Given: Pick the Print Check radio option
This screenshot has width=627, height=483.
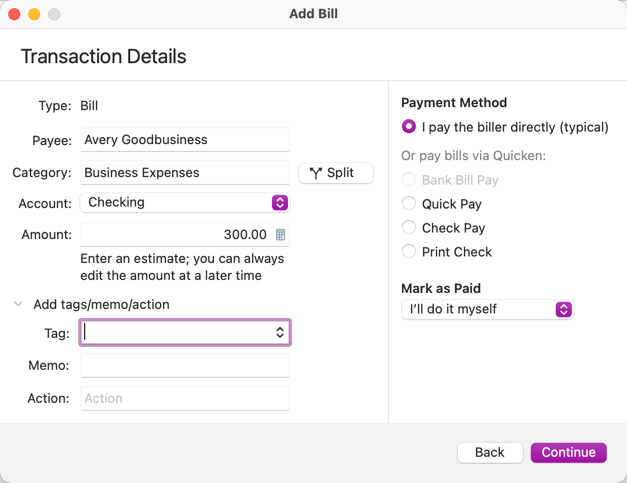Looking at the screenshot, I should (x=409, y=252).
